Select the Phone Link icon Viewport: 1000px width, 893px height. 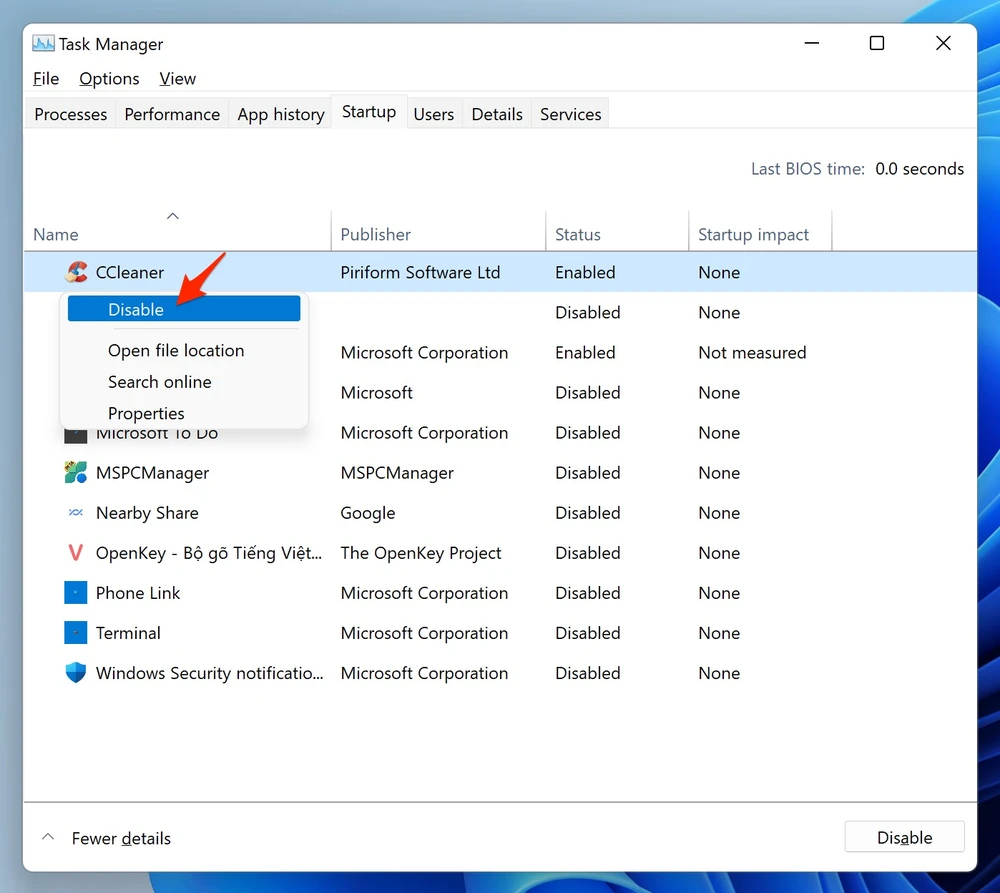pyautogui.click(x=75, y=592)
